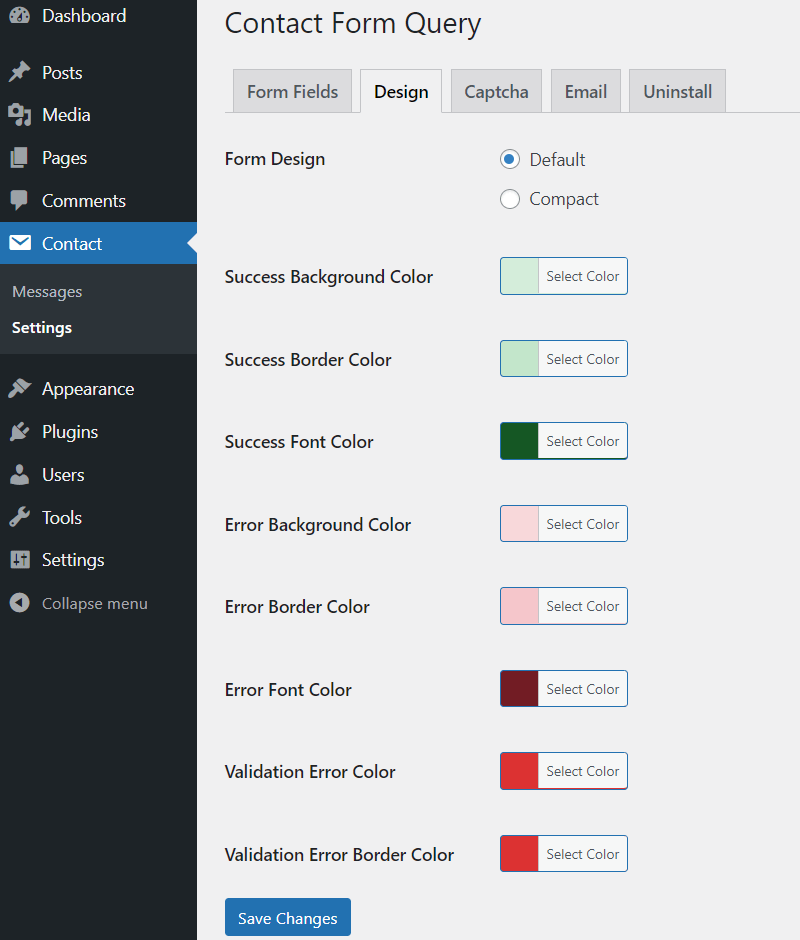Click the Compact radio label text
800x940 pixels.
pos(564,199)
